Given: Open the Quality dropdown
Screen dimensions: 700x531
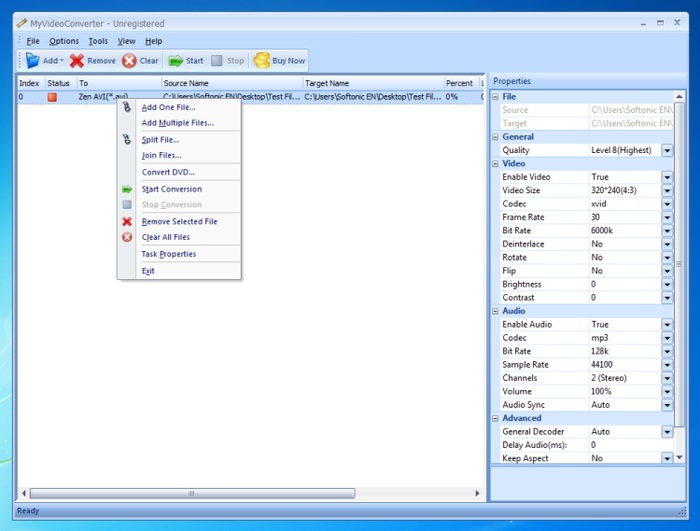Looking at the screenshot, I should click(x=667, y=151).
